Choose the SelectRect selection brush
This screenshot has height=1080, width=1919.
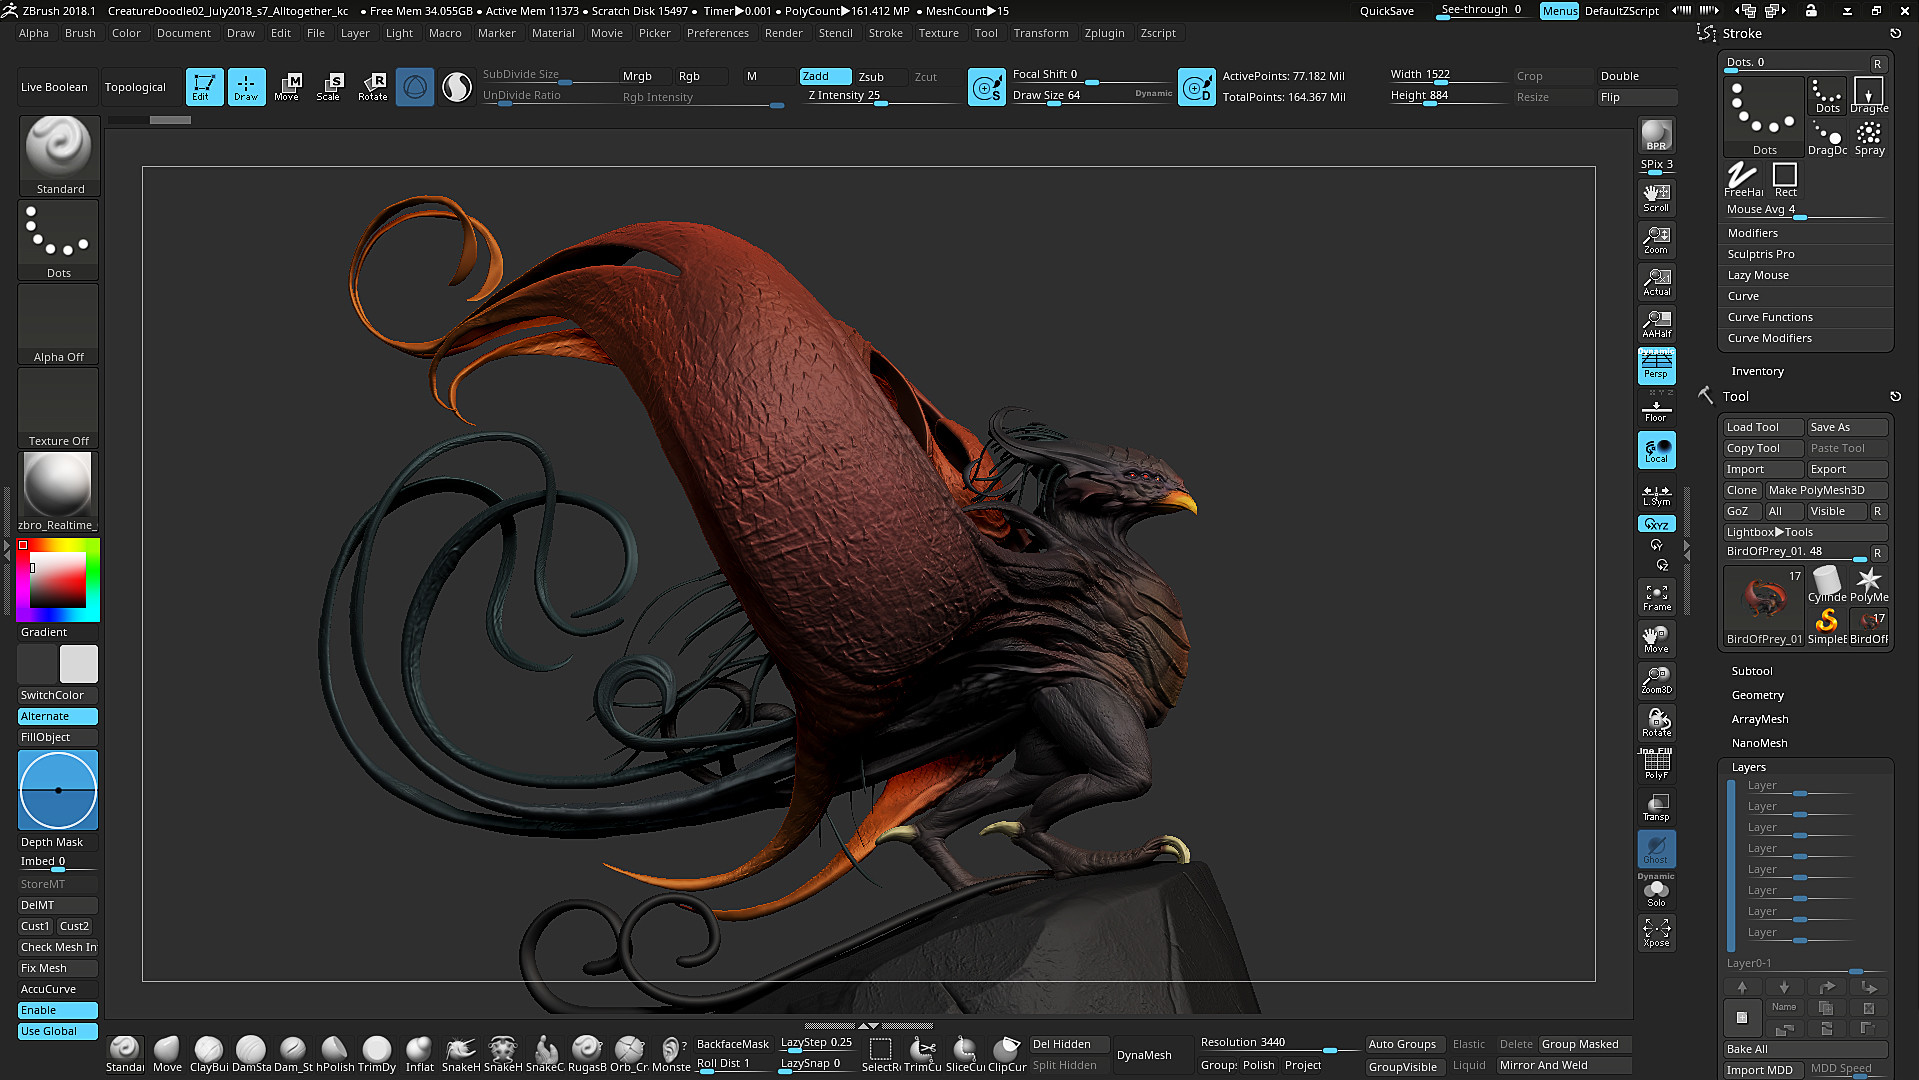[881, 1054]
